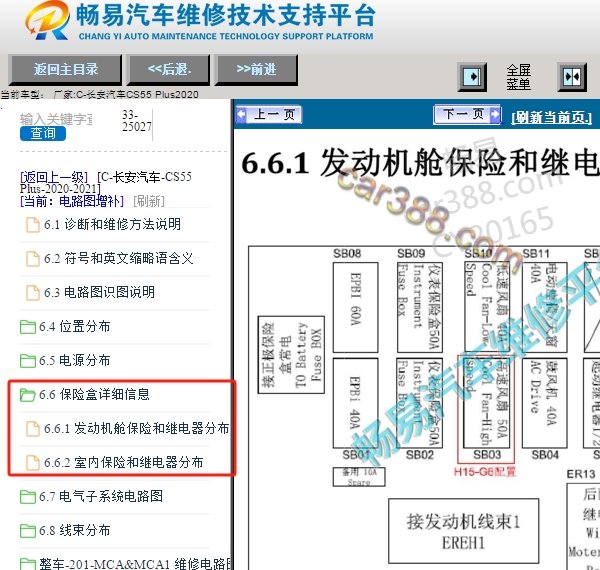This screenshot has width=600, height=570.
Task: Click the left arrow icon on 上一页
Action: click(x=241, y=114)
